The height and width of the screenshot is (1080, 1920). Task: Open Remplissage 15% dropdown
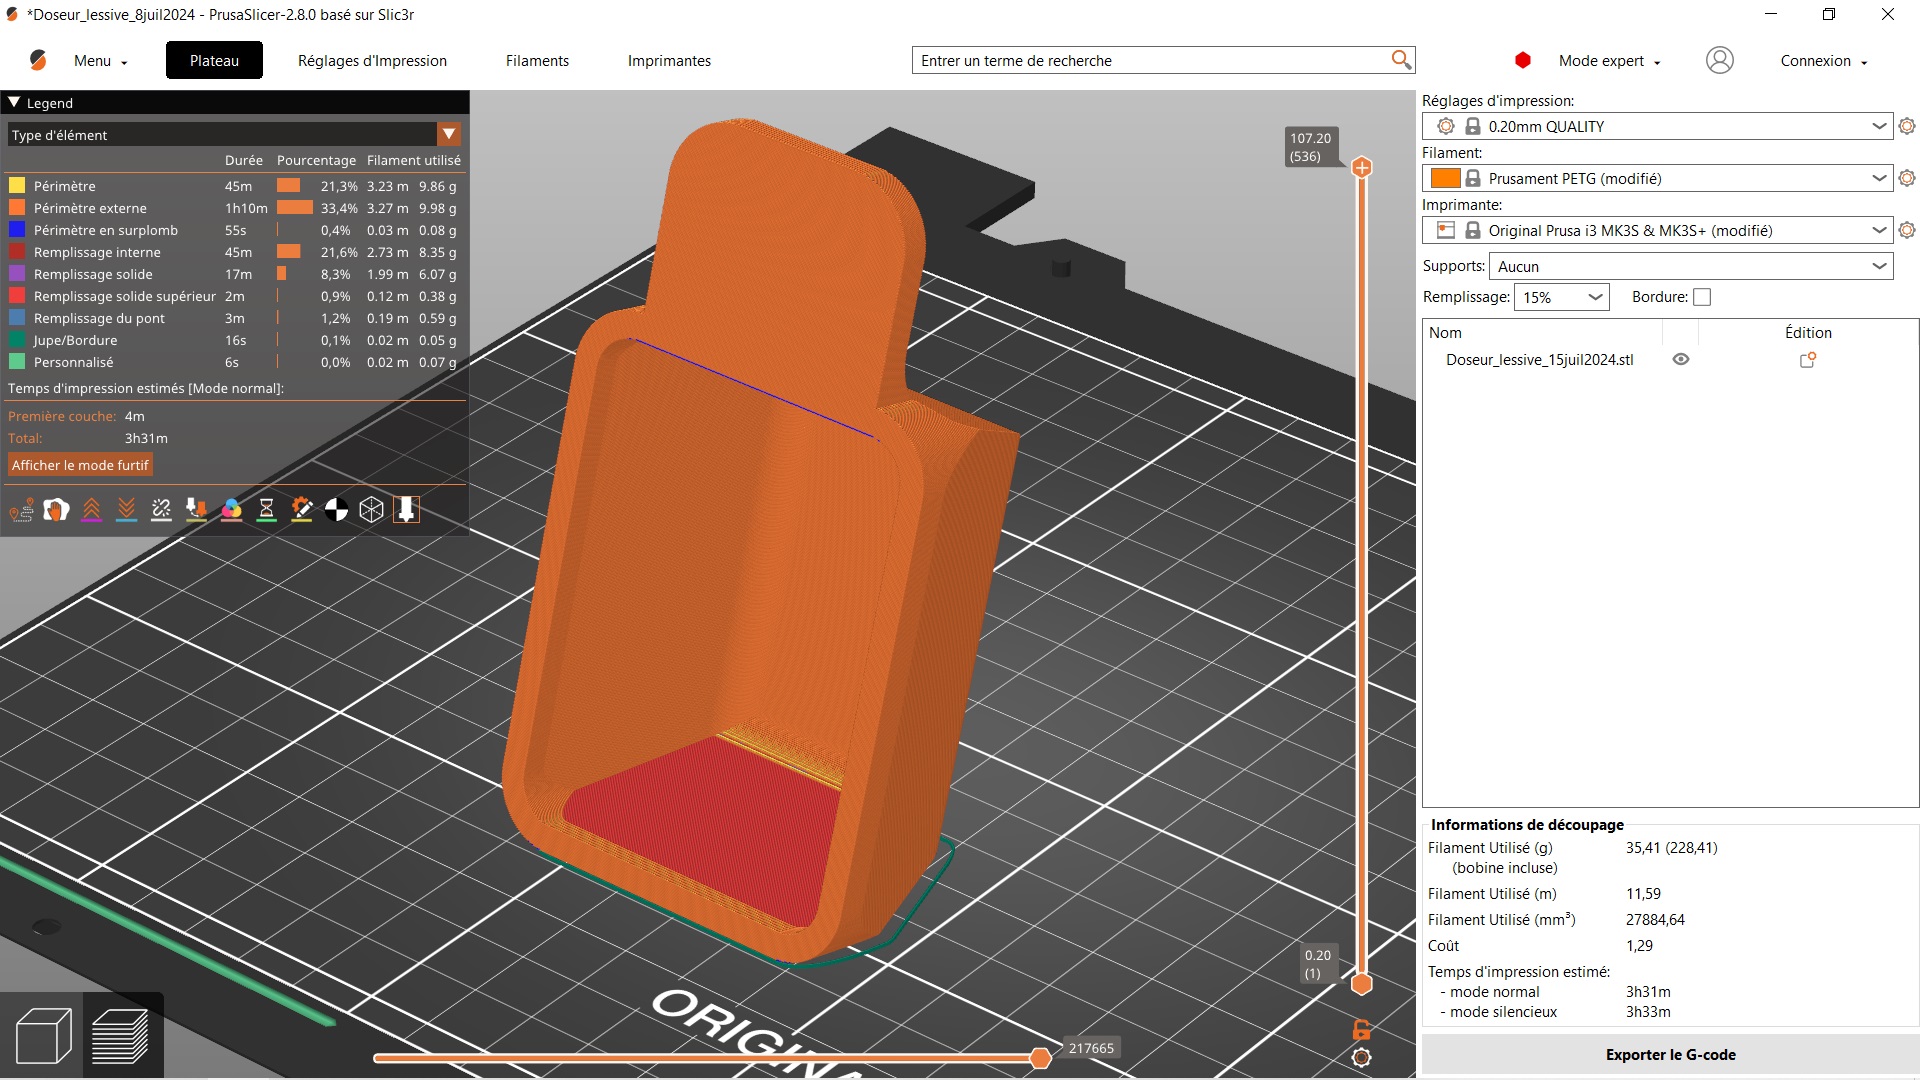click(1595, 297)
